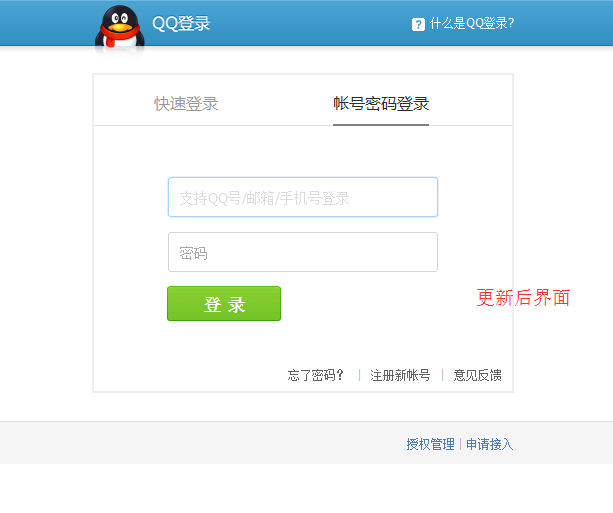Click the QQ登录 header title

[x=181, y=23]
